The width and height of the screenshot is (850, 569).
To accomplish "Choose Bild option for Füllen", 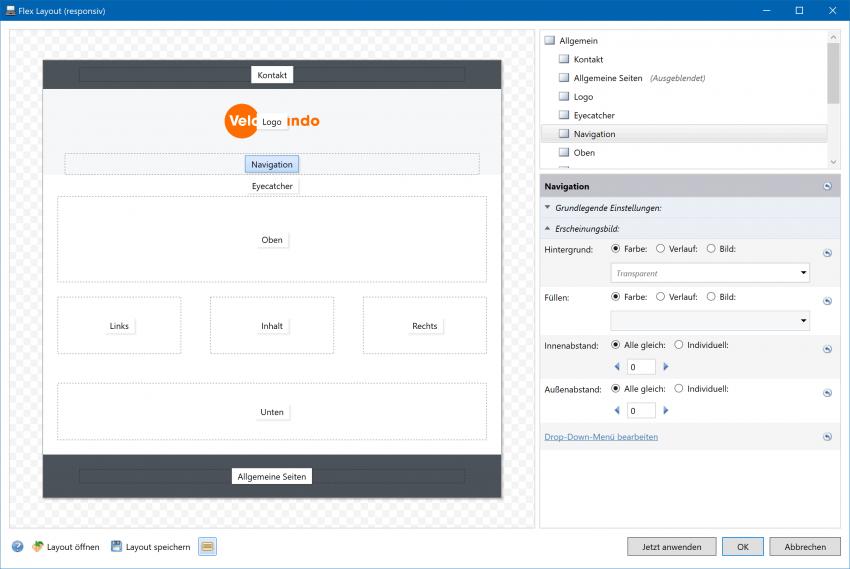I will (711, 297).
